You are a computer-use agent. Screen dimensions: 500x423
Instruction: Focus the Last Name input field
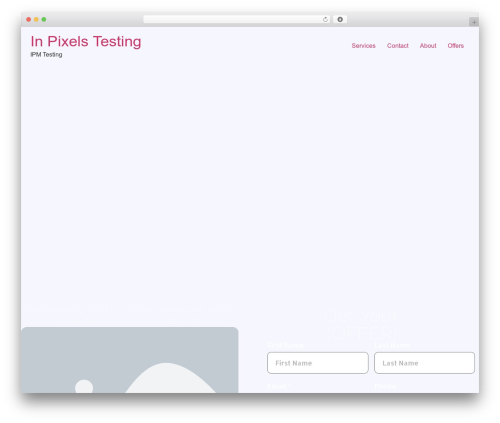click(424, 363)
